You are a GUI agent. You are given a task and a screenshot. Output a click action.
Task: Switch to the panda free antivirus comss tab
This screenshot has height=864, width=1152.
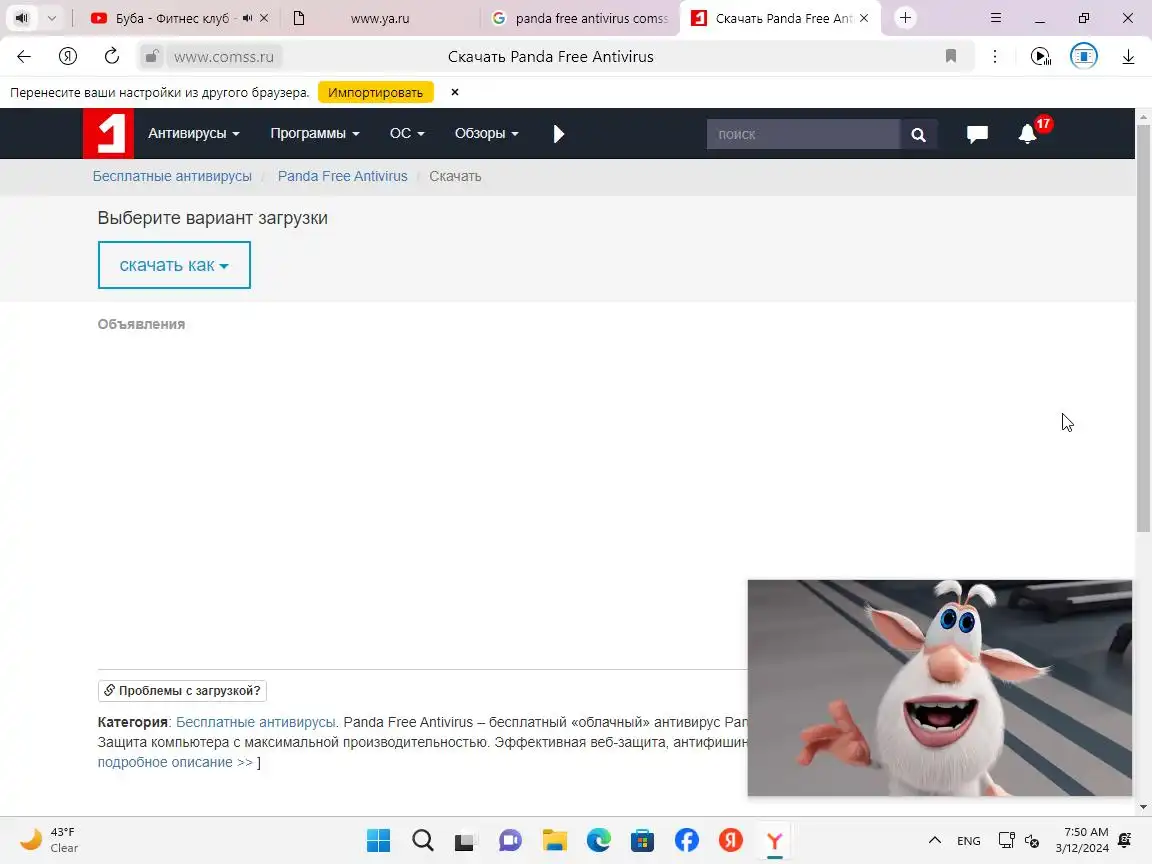click(580, 18)
